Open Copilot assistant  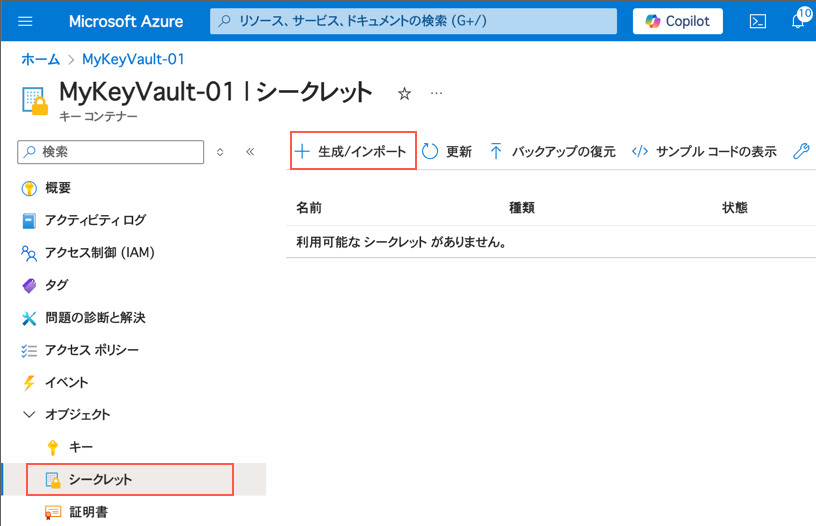tap(678, 21)
